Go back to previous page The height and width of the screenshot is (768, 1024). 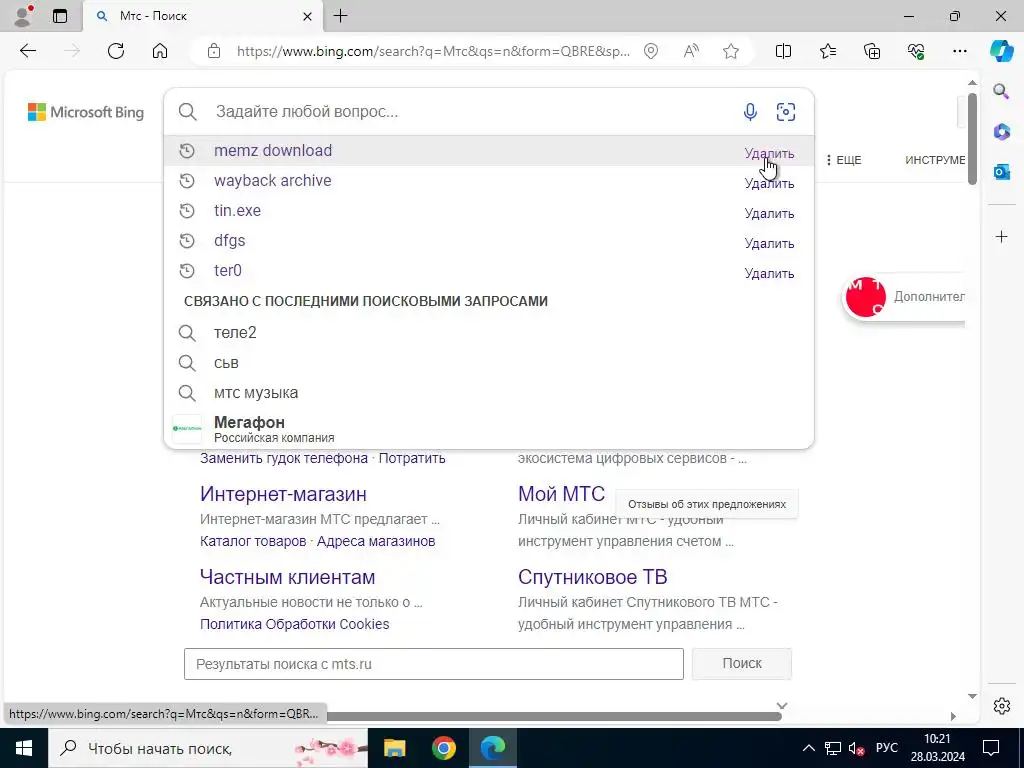(28, 51)
